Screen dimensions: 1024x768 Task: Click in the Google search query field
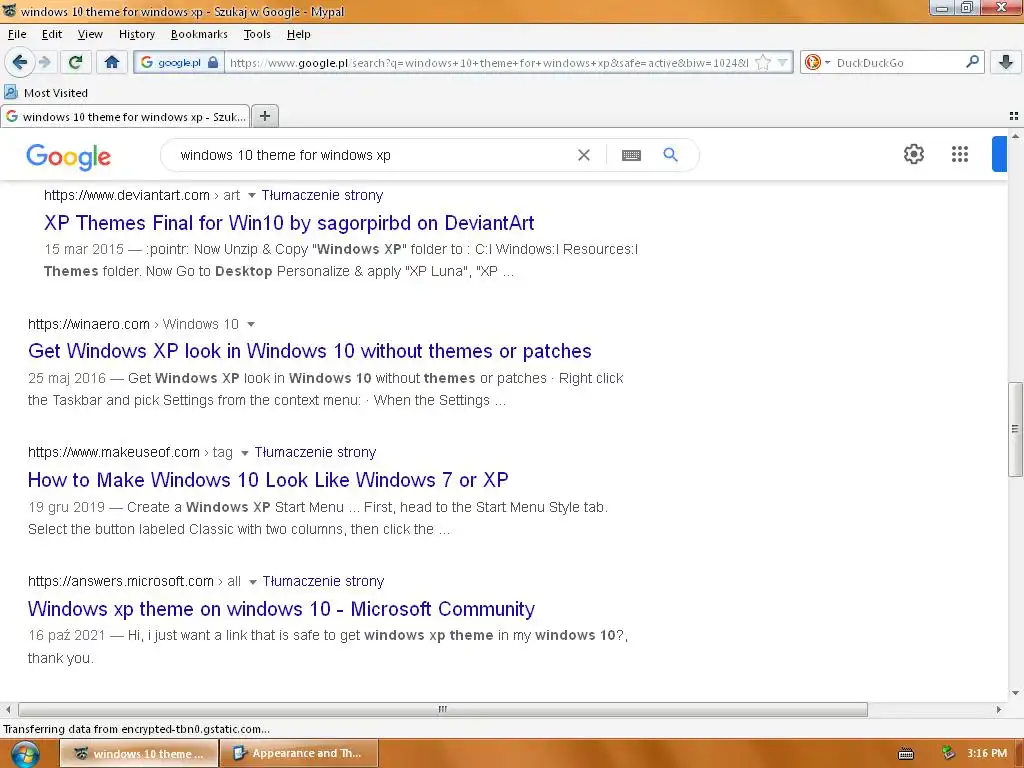[372, 155]
